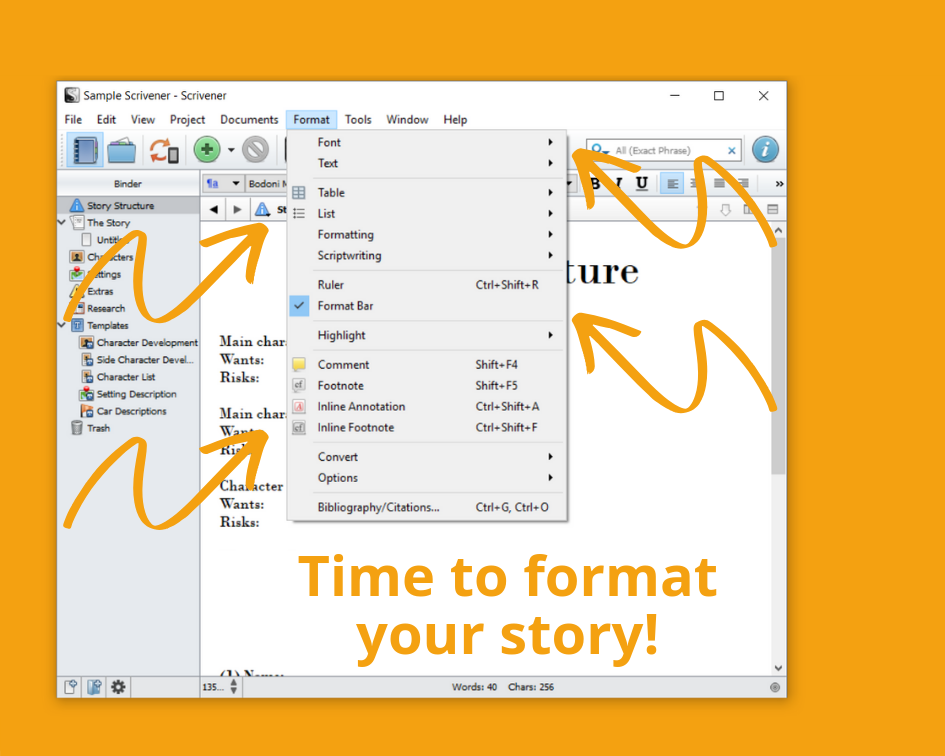Add a new document with green plus
Viewport: 945px width, 756px height.
coord(207,150)
